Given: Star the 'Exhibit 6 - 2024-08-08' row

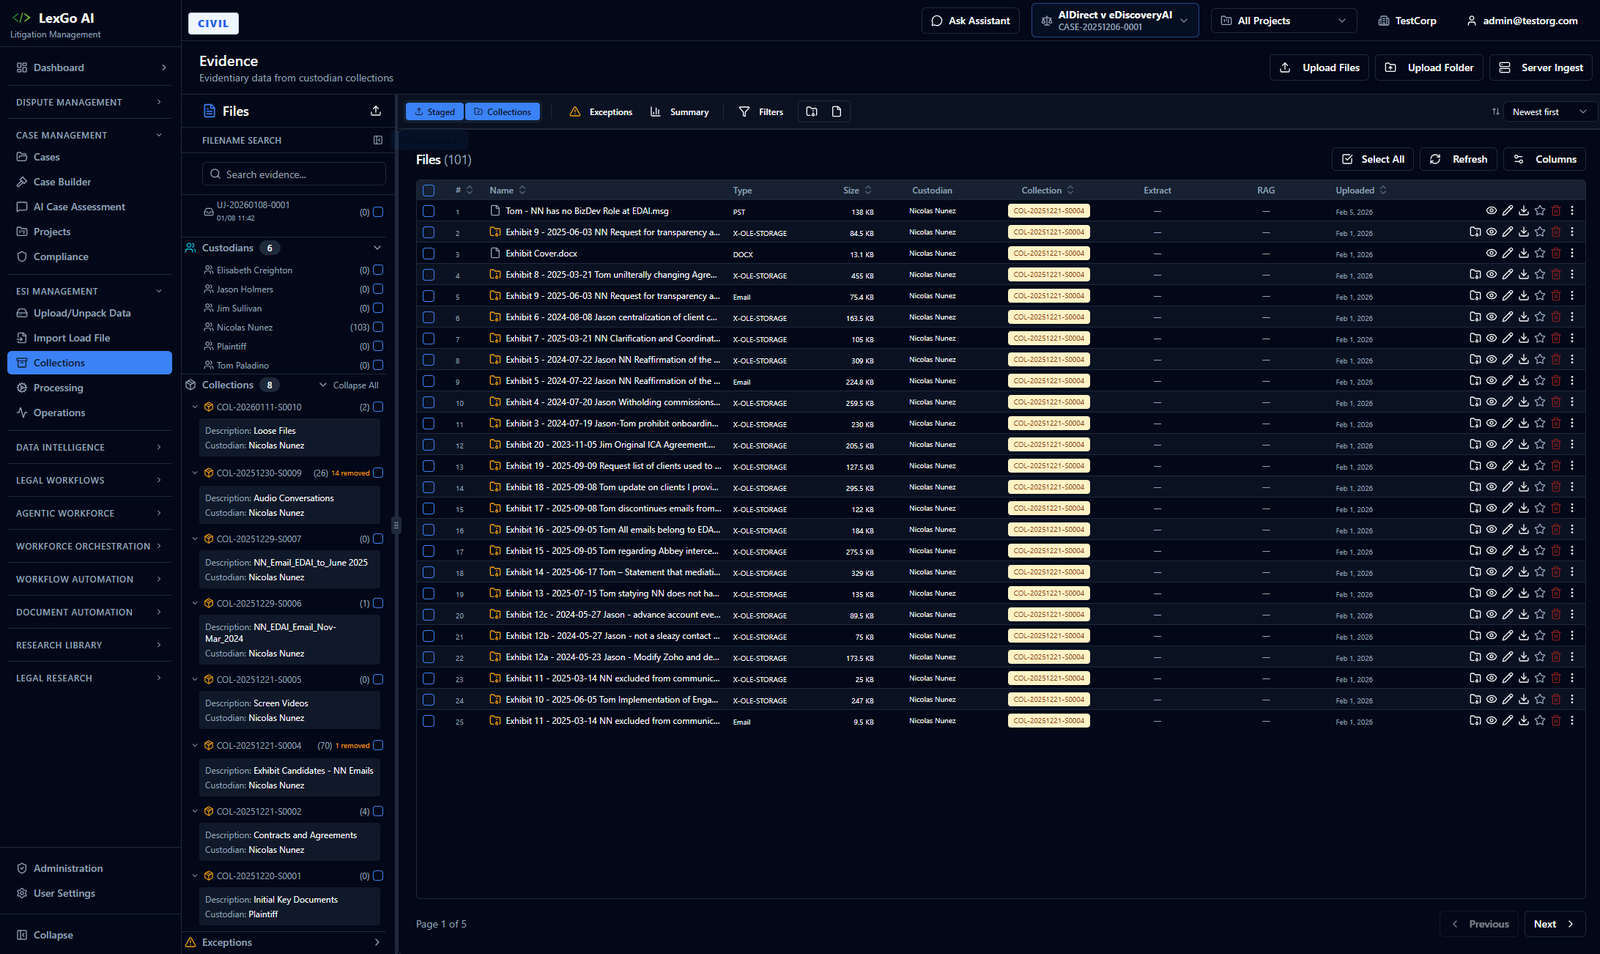Looking at the screenshot, I should [1539, 317].
